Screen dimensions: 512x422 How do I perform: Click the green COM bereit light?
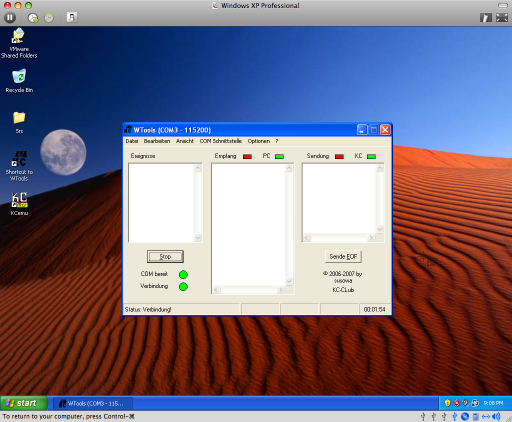[183, 274]
